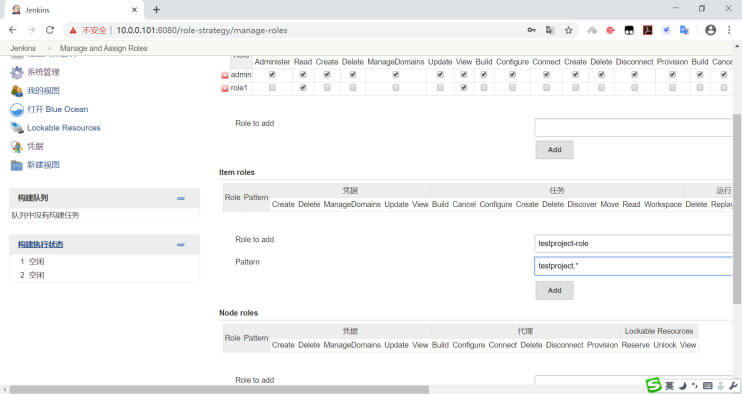This screenshot has width=742, height=394.
Task: Check Disconnect checkbox for role1
Action: click(x=635, y=88)
